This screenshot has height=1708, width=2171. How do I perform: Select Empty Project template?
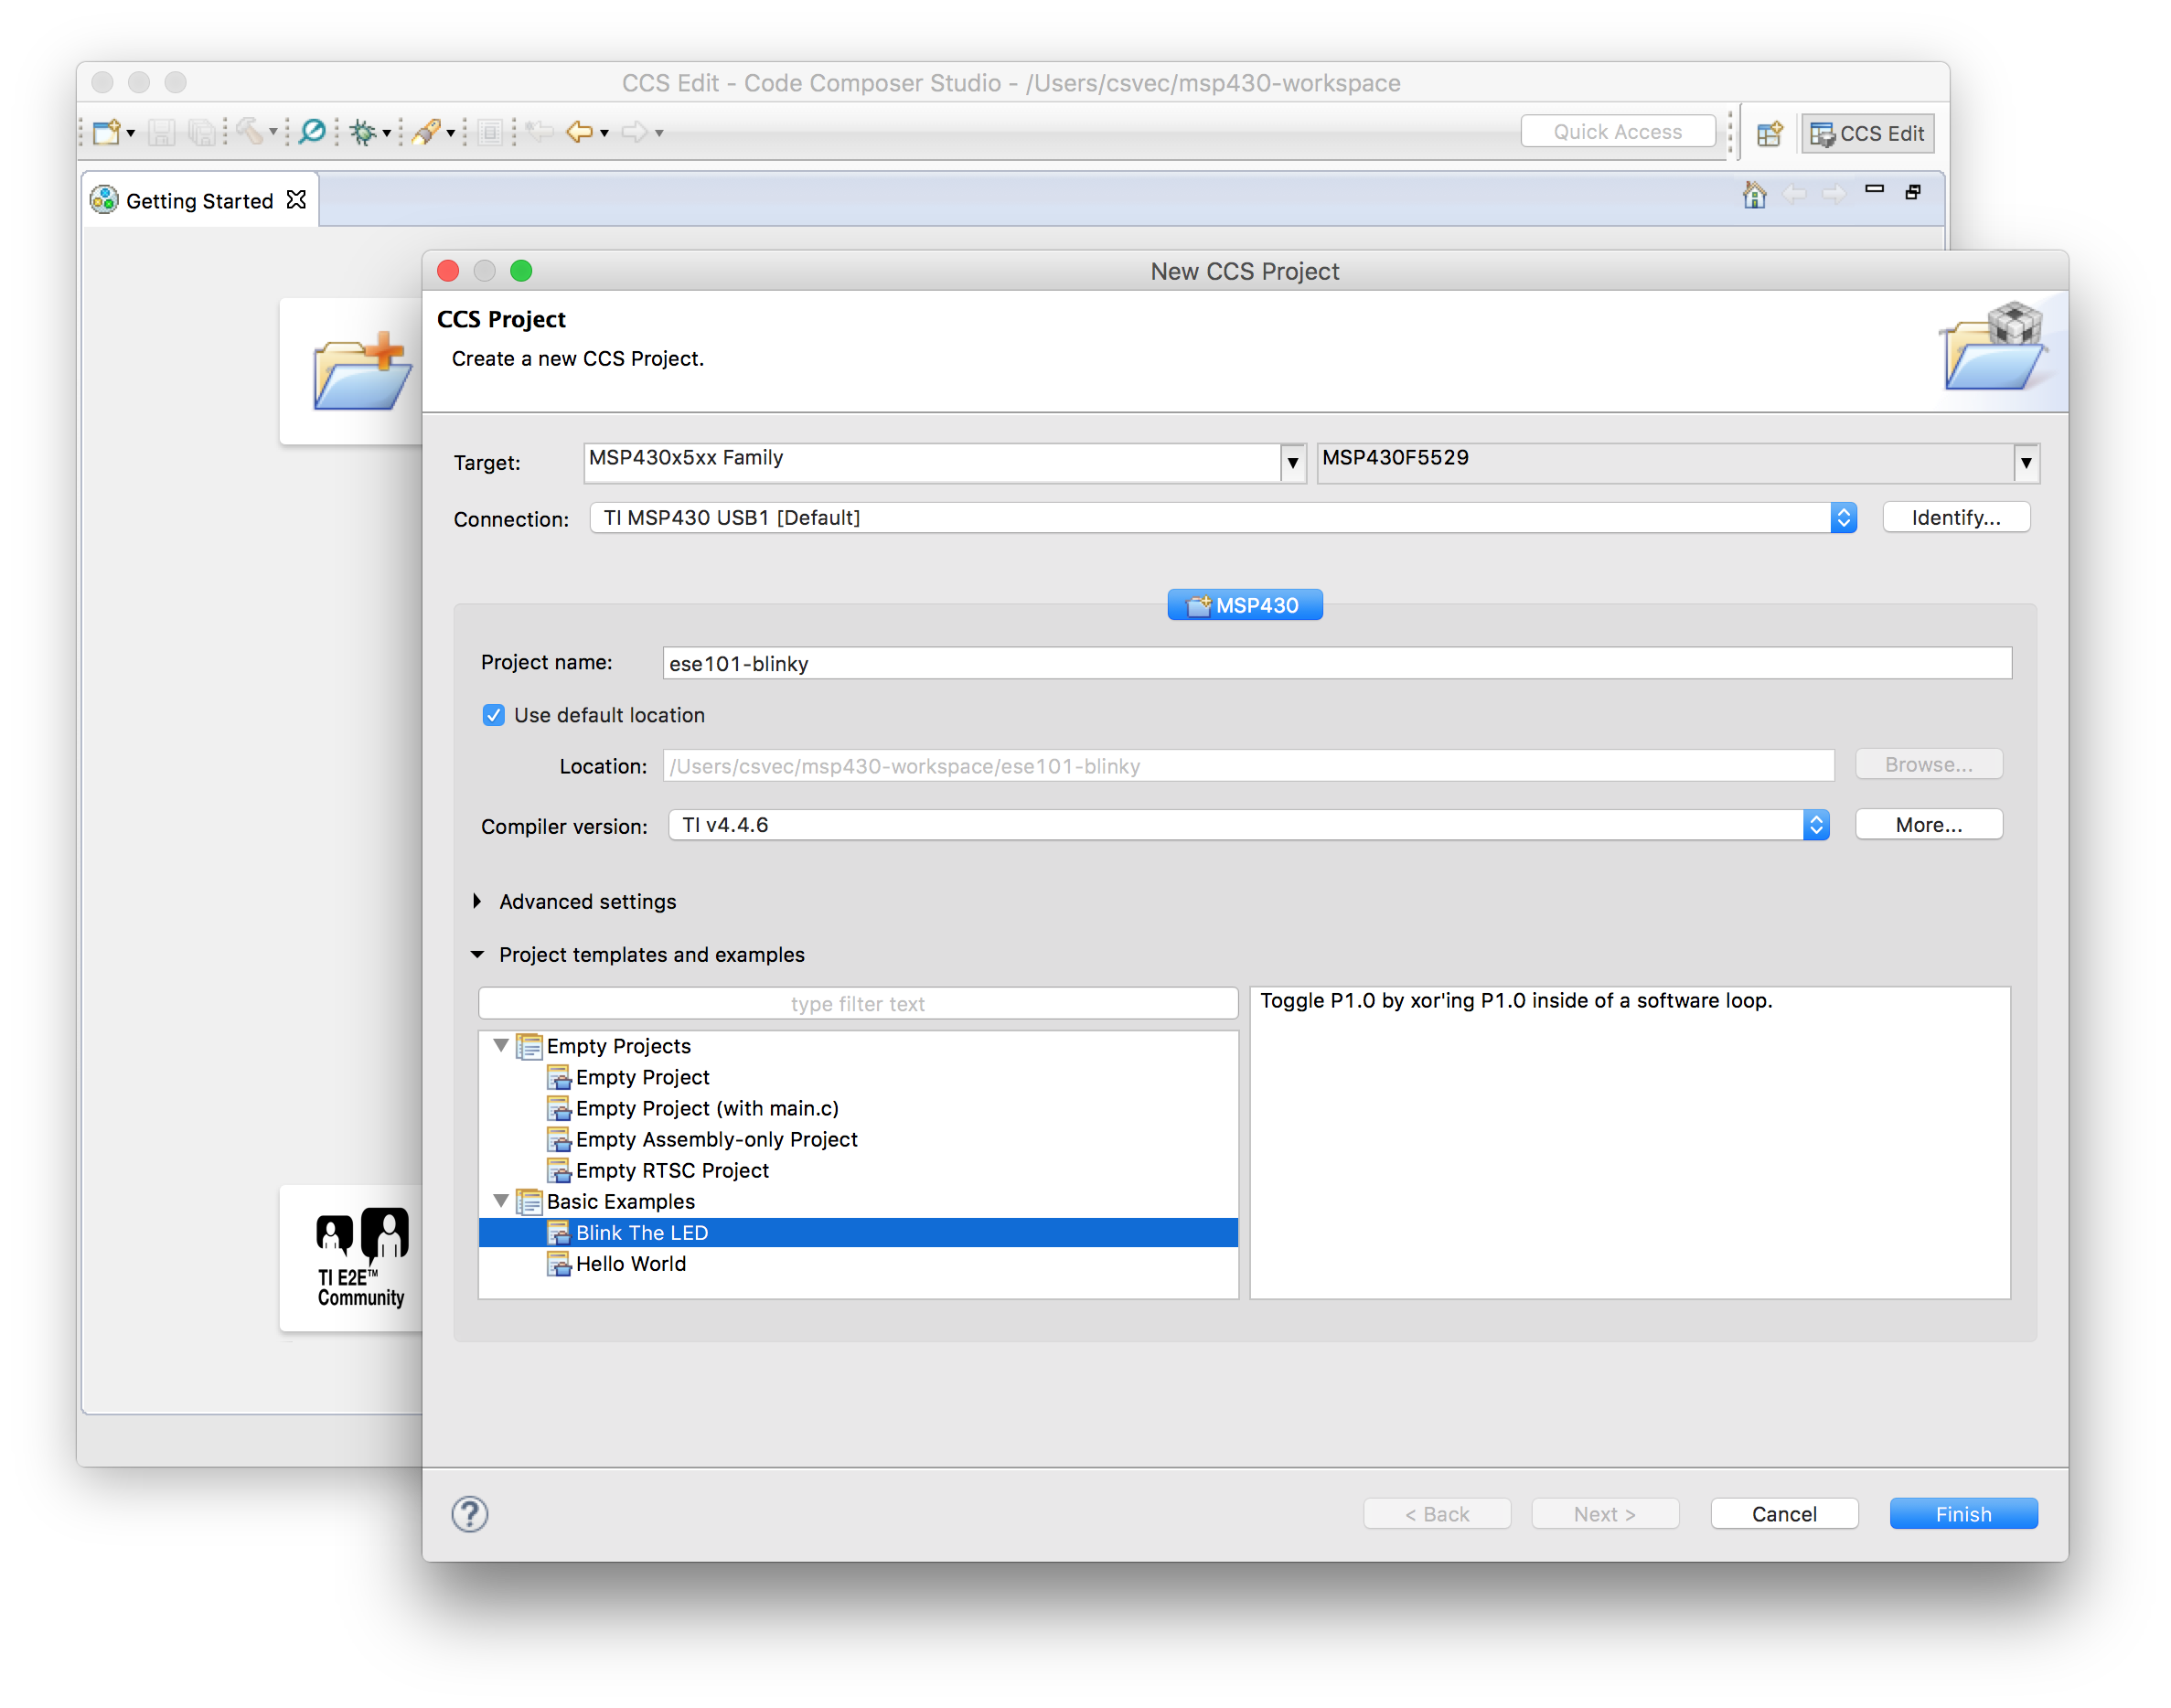(643, 1078)
